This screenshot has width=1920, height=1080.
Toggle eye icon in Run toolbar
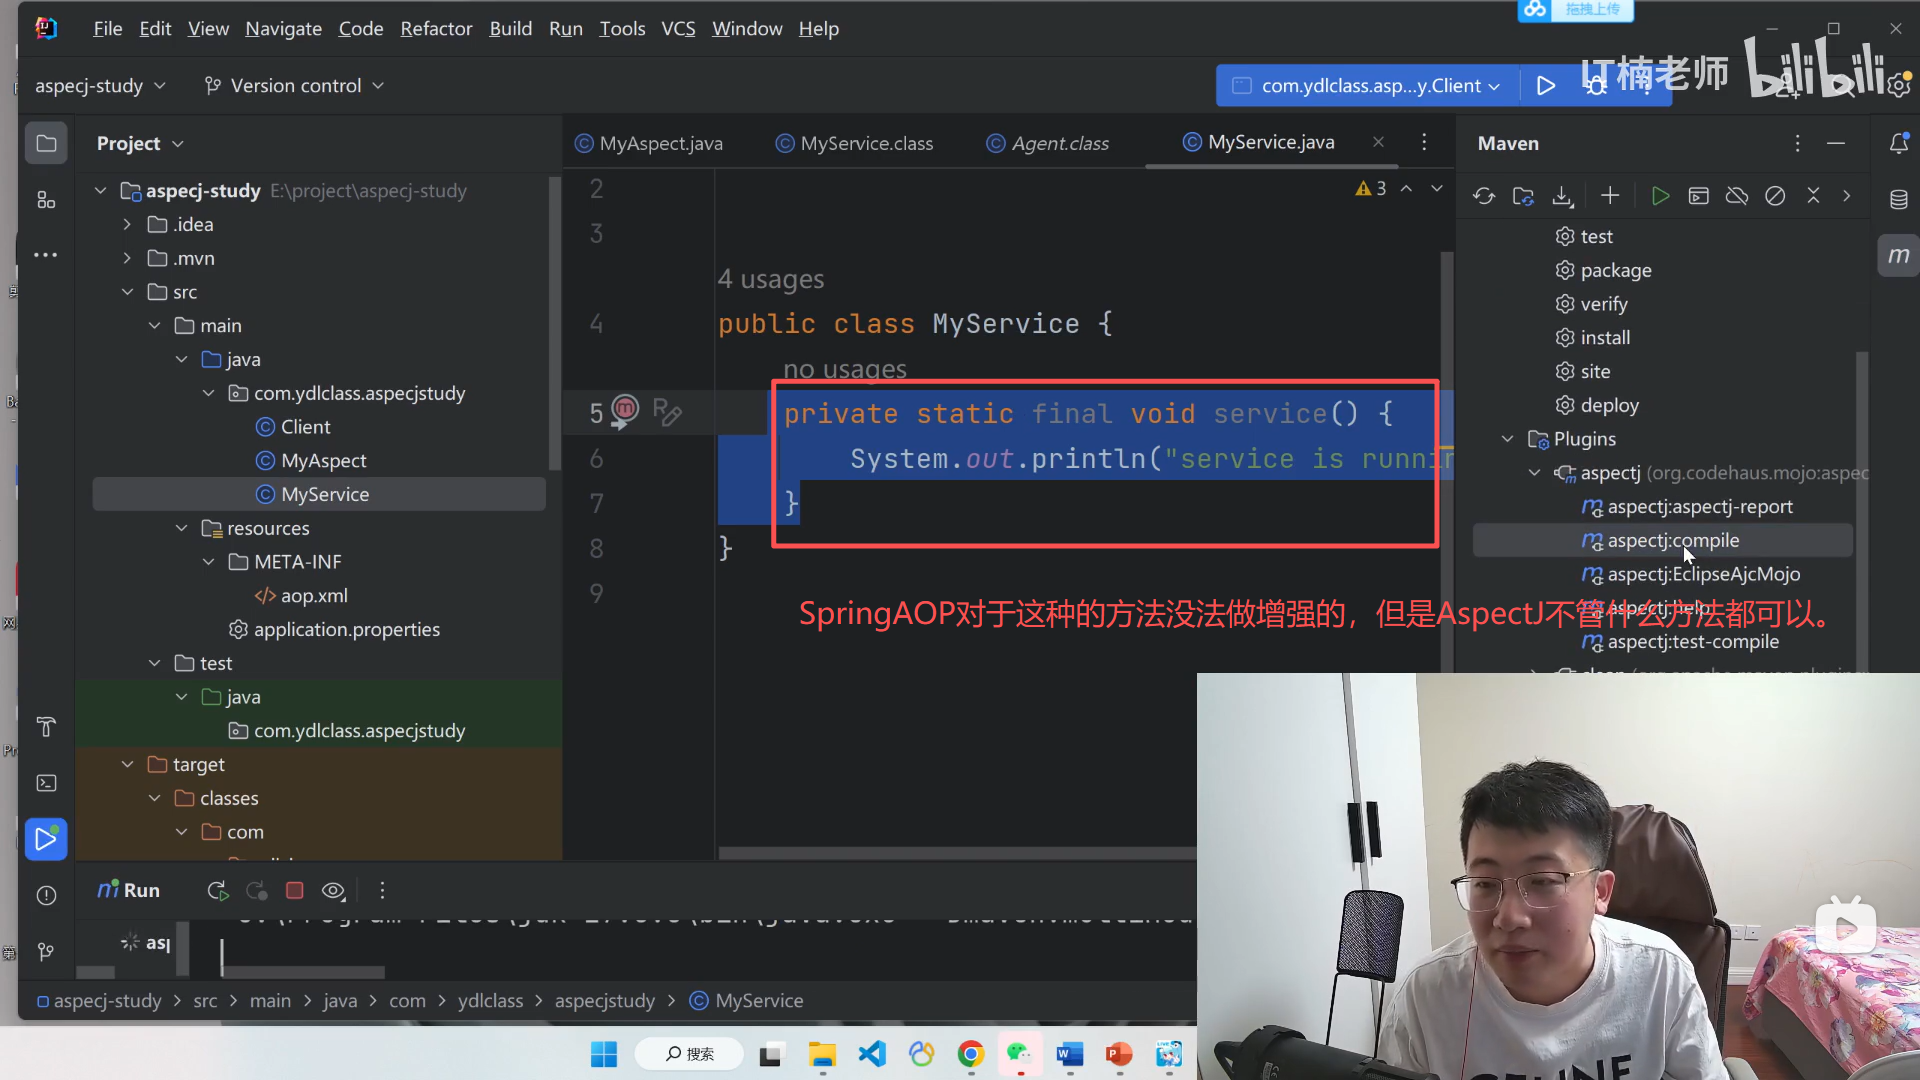point(333,890)
